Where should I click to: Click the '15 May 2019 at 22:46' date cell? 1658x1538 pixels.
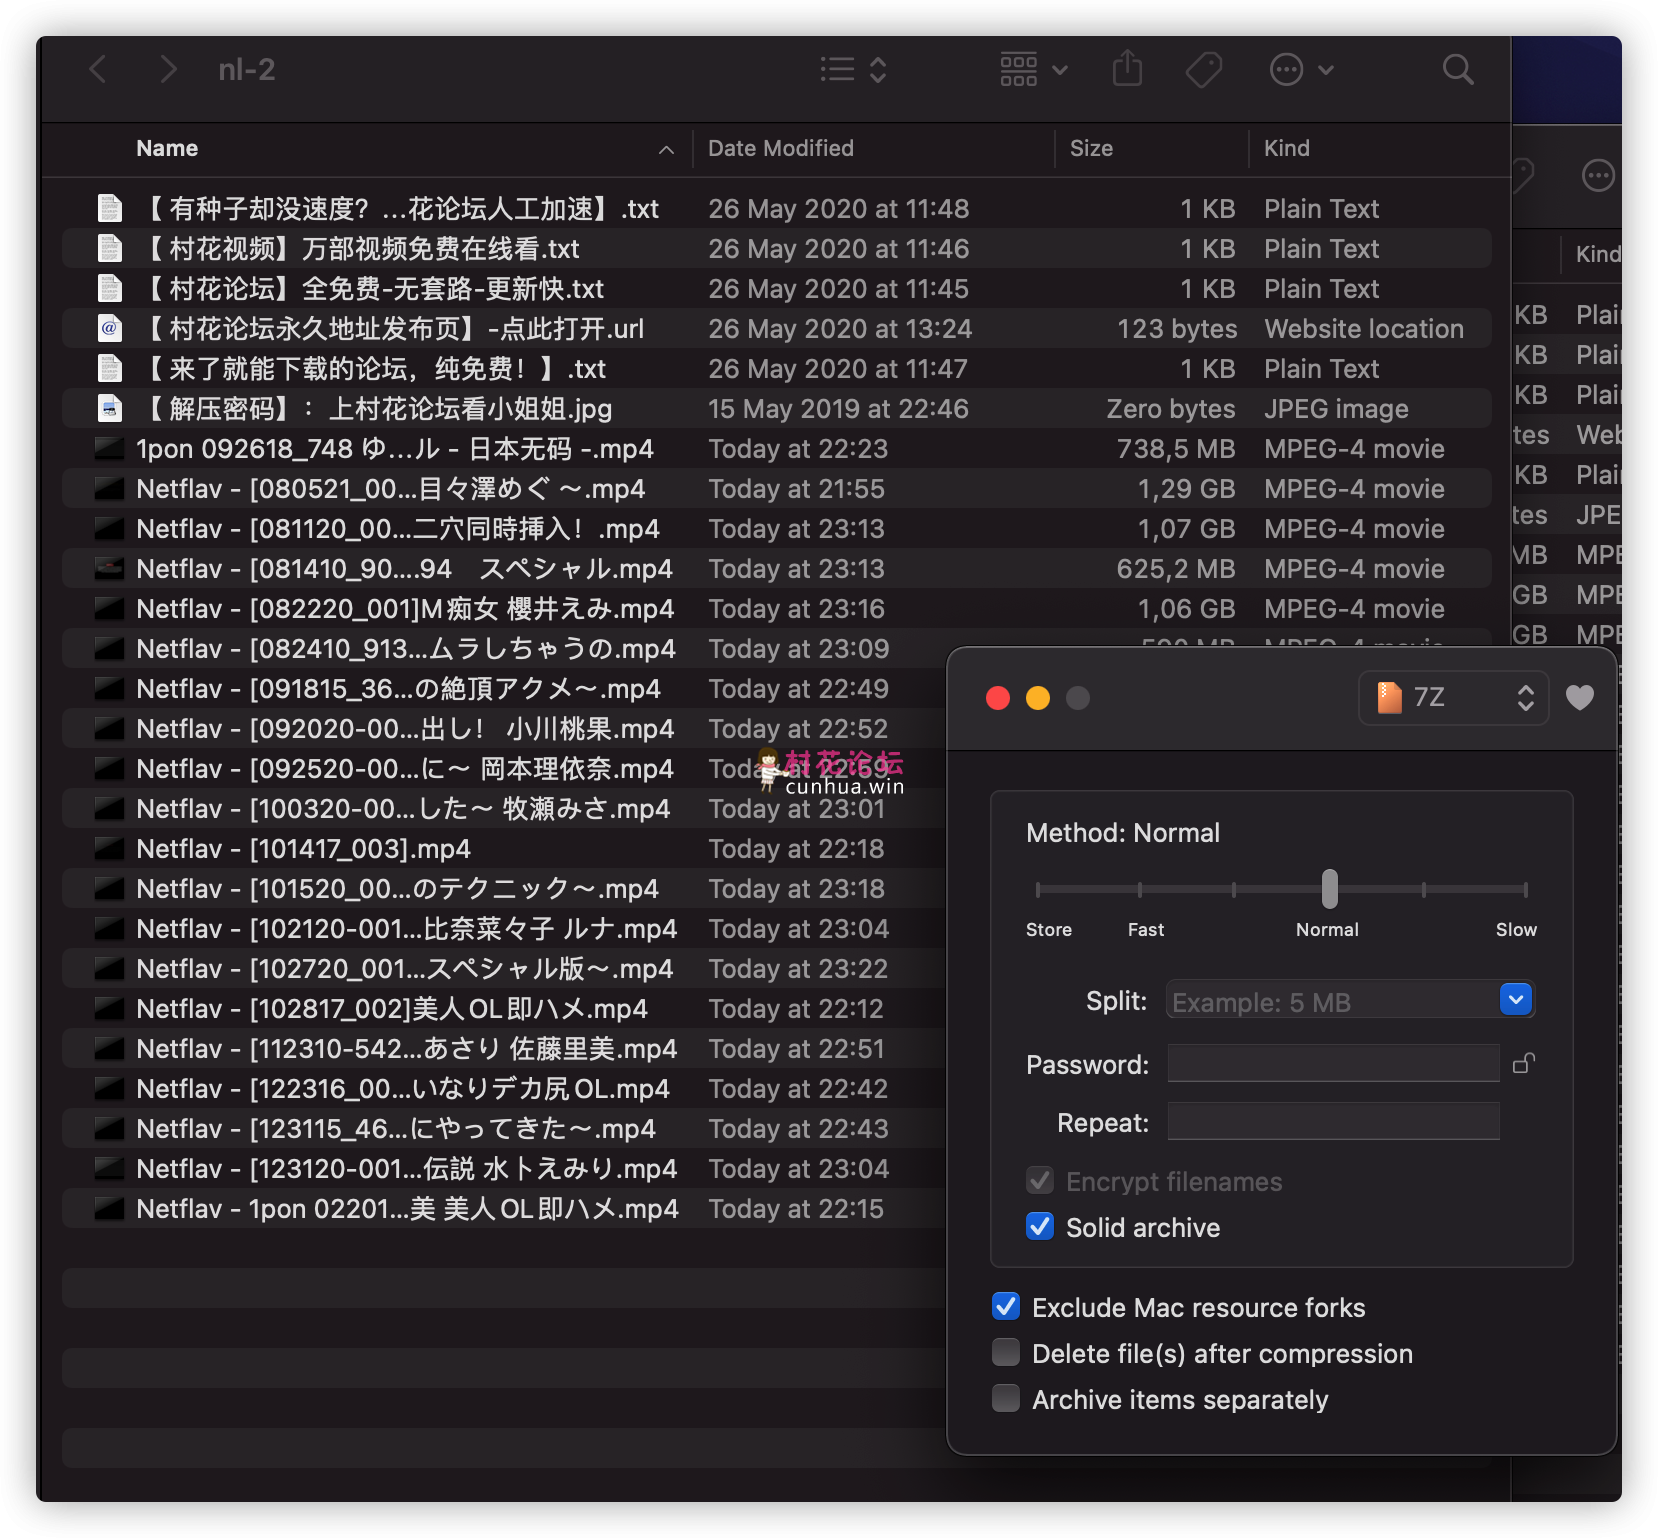point(838,408)
